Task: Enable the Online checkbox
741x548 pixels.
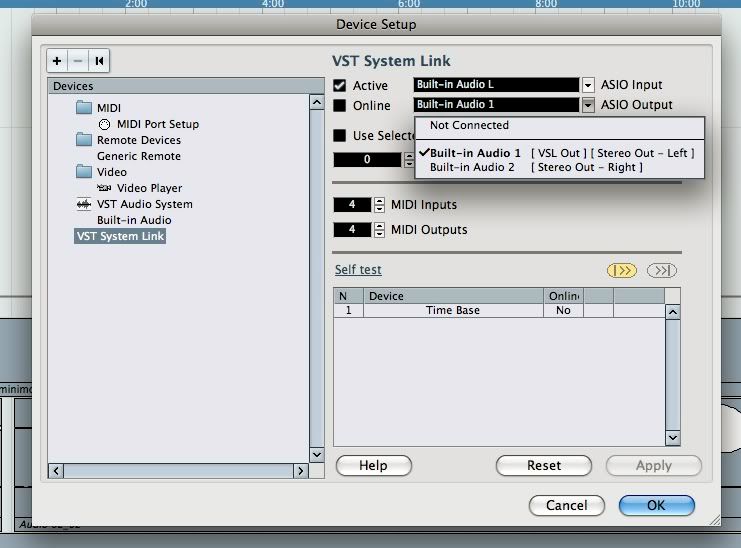Action: pyautogui.click(x=339, y=105)
